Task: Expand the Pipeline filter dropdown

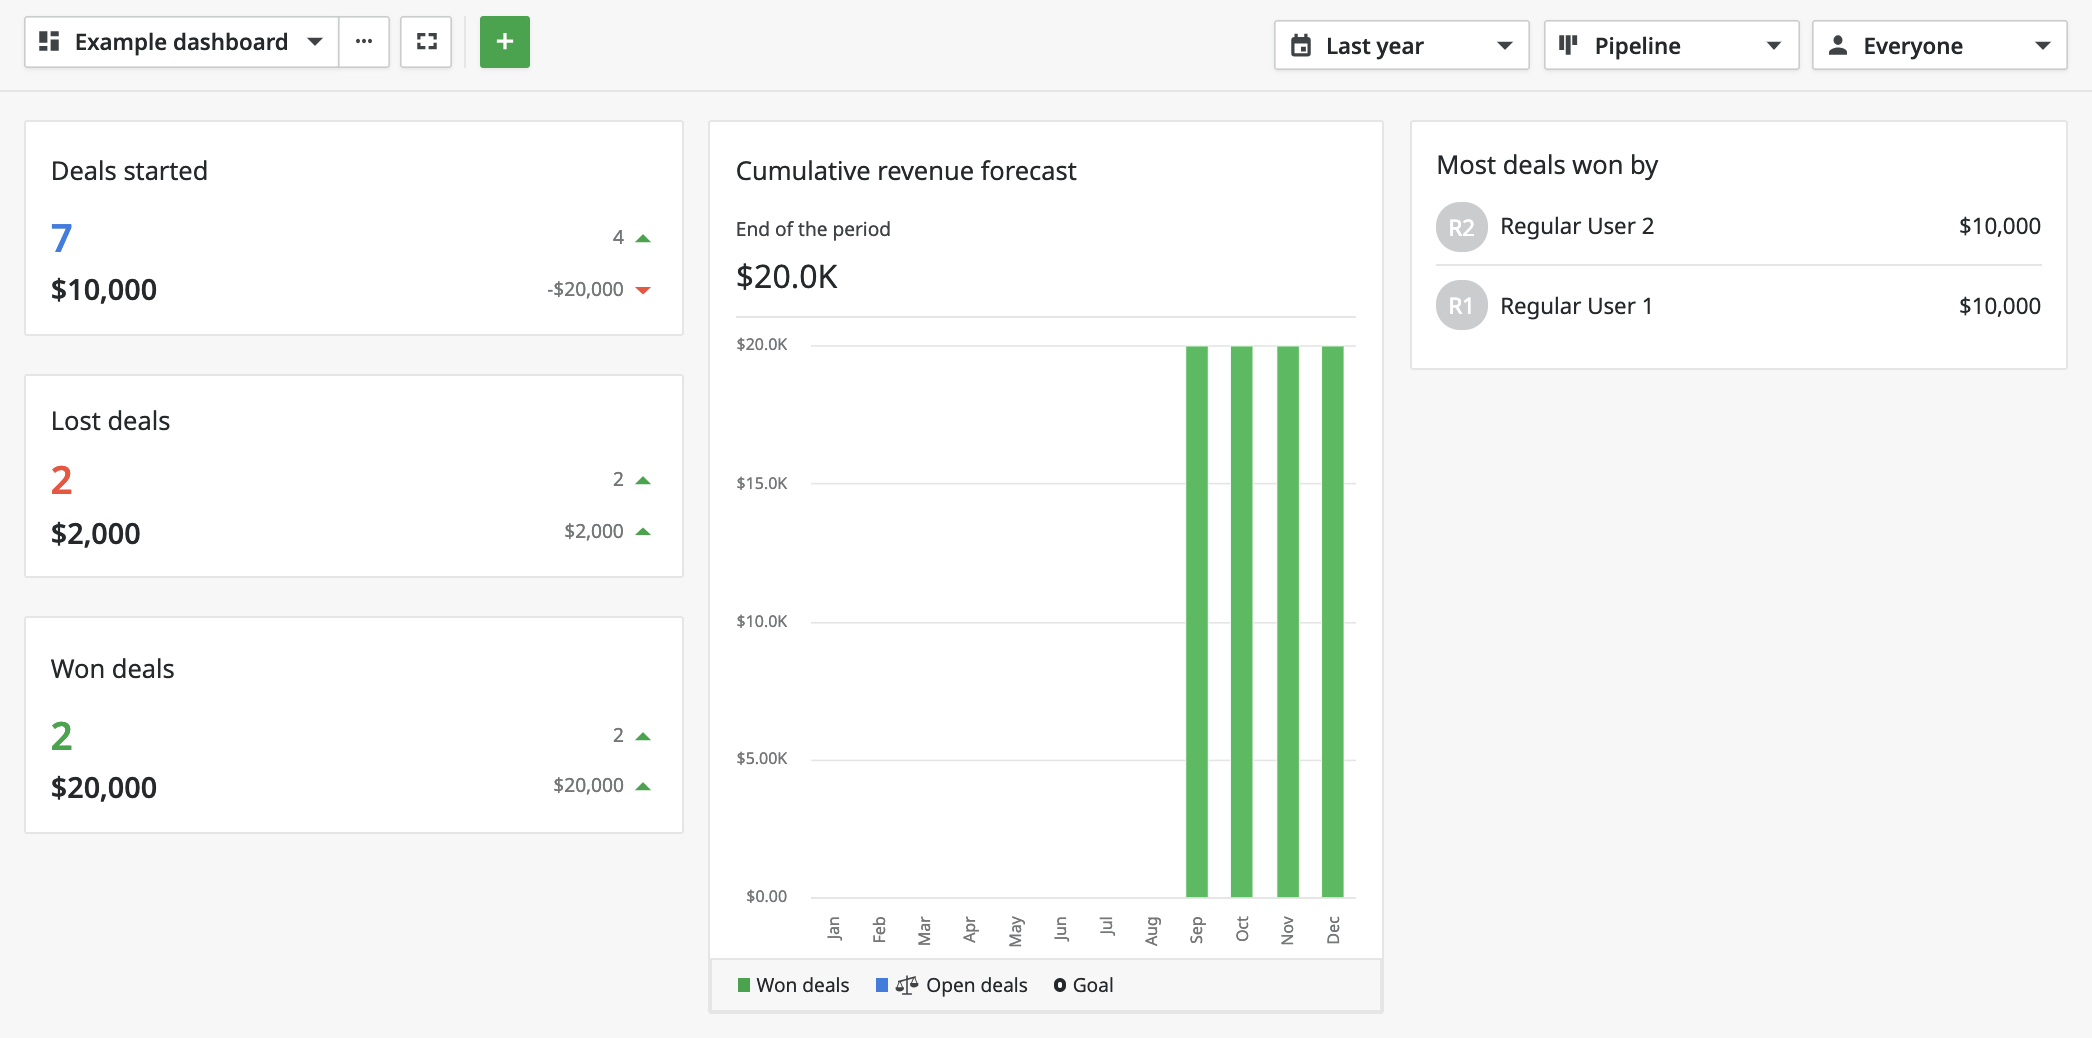Action: pos(1773,46)
